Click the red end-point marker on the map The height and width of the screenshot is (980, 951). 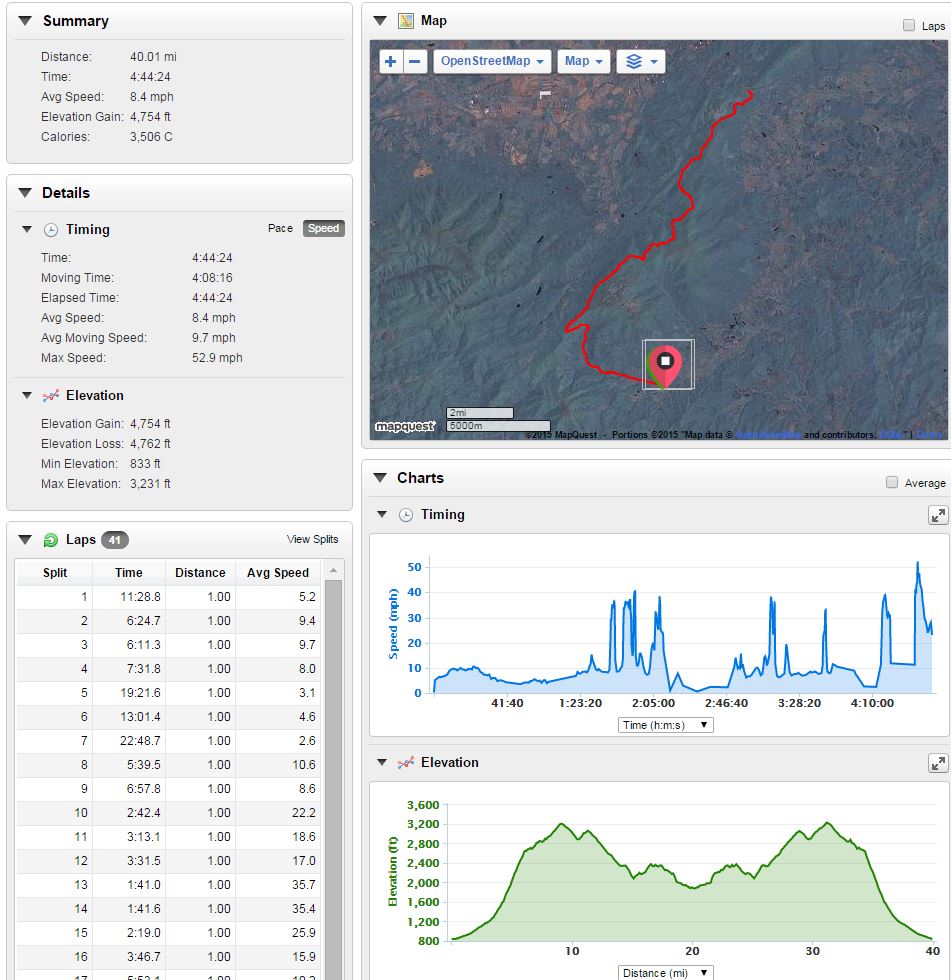point(665,365)
